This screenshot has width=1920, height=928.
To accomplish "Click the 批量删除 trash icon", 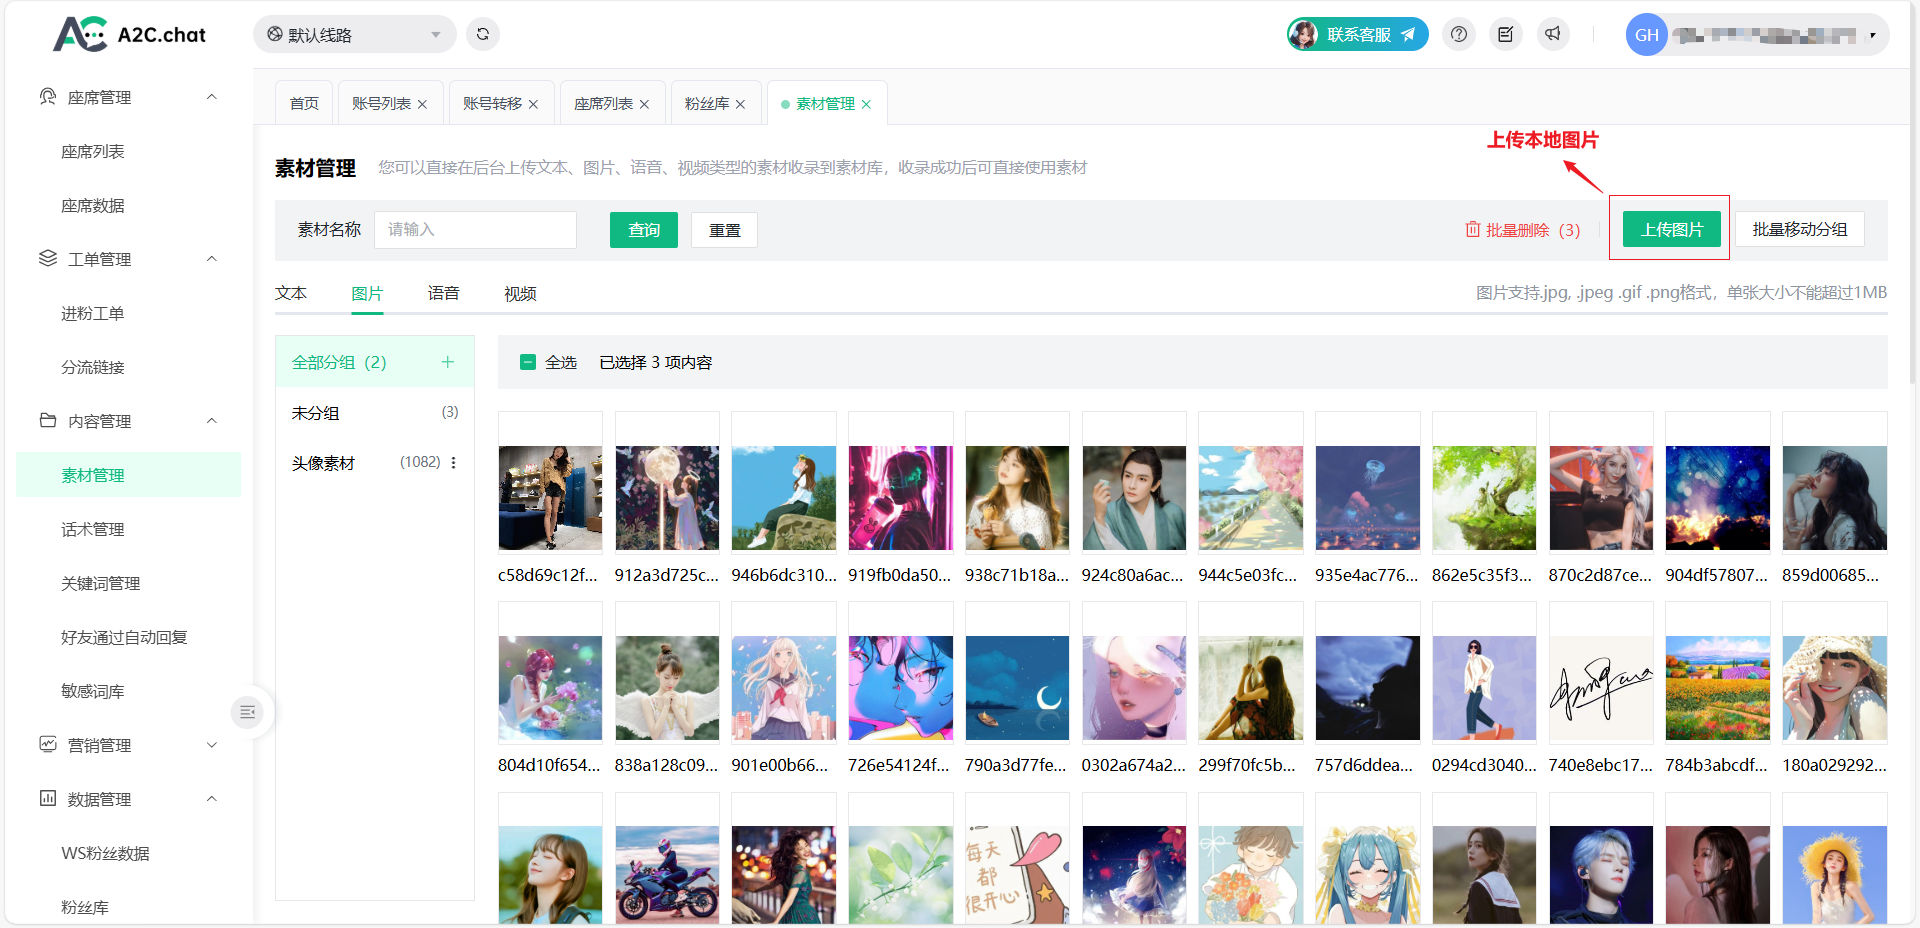I will click(1472, 230).
